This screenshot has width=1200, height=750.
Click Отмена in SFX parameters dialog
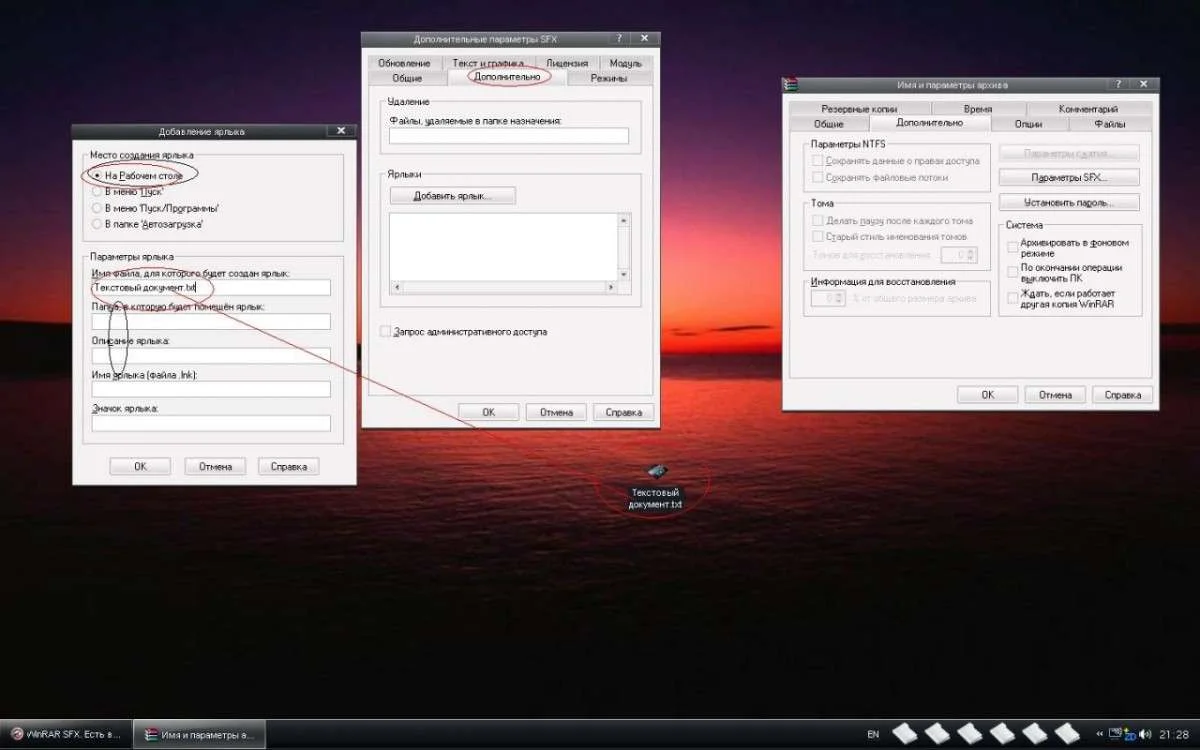556,412
